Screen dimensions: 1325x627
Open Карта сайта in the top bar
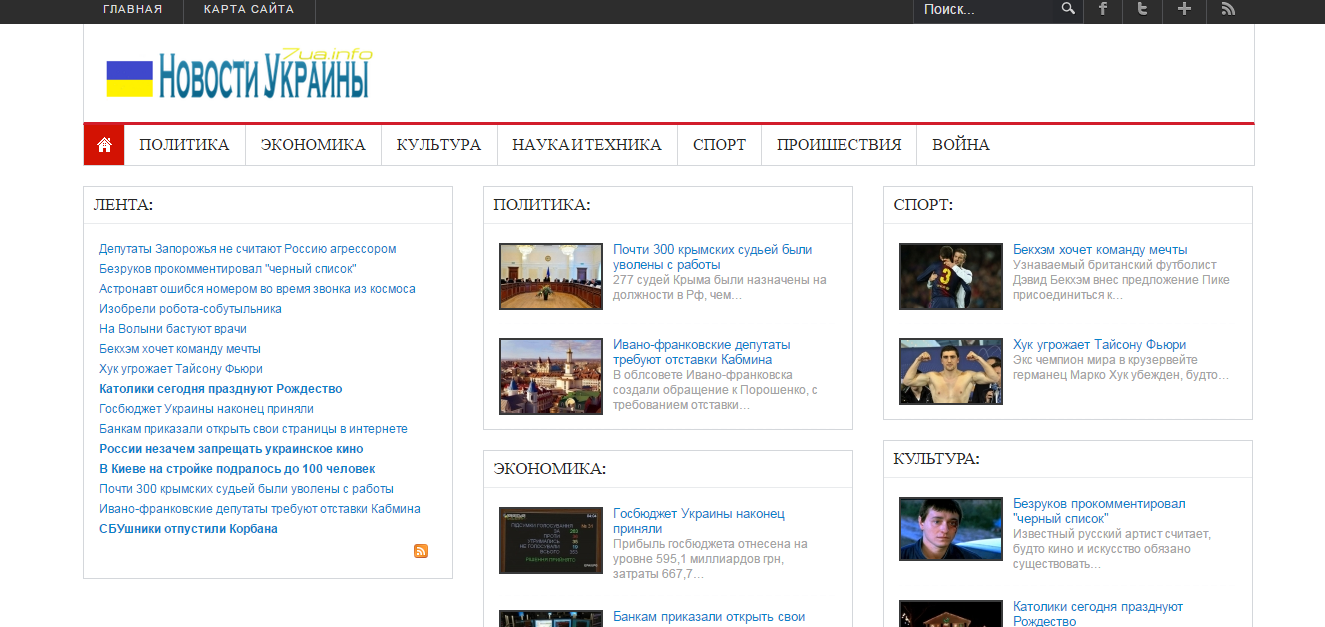click(249, 9)
